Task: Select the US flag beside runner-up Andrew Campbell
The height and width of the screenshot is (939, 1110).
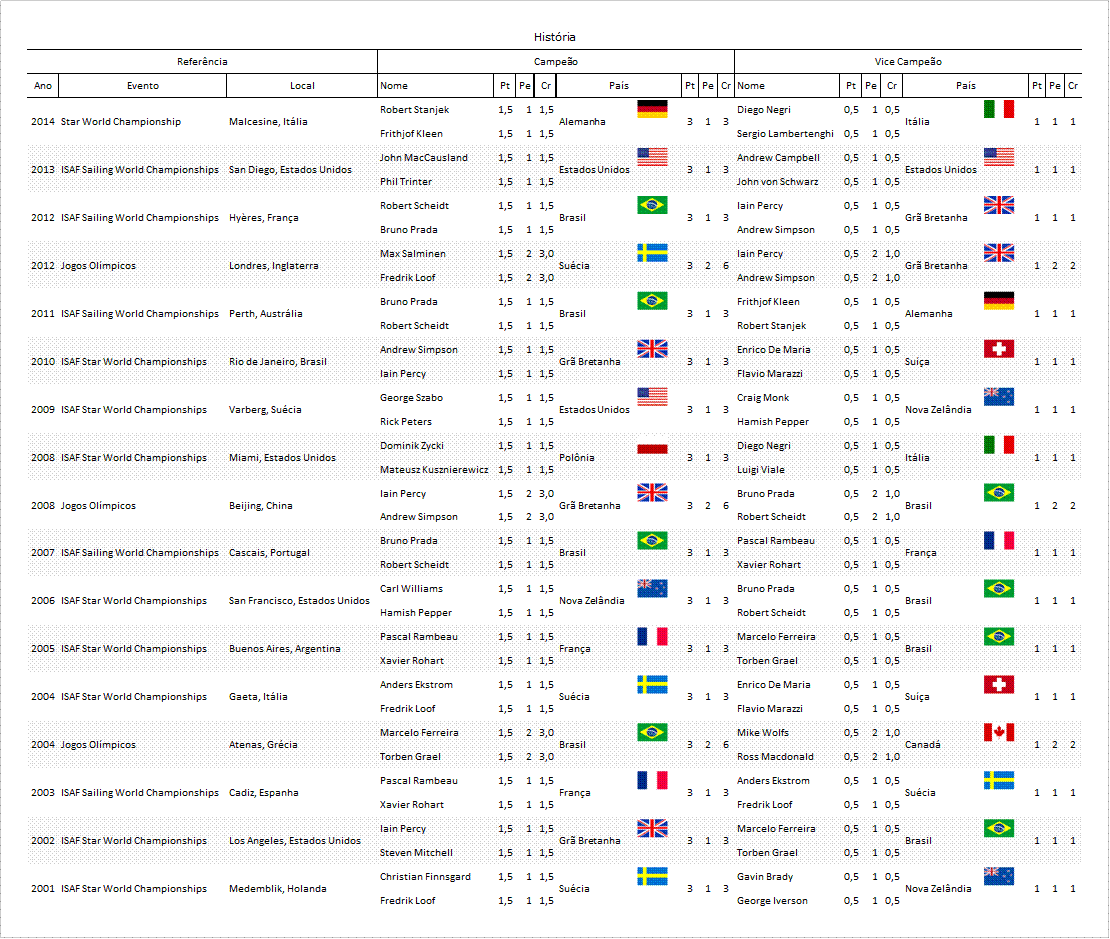Action: [x=999, y=157]
